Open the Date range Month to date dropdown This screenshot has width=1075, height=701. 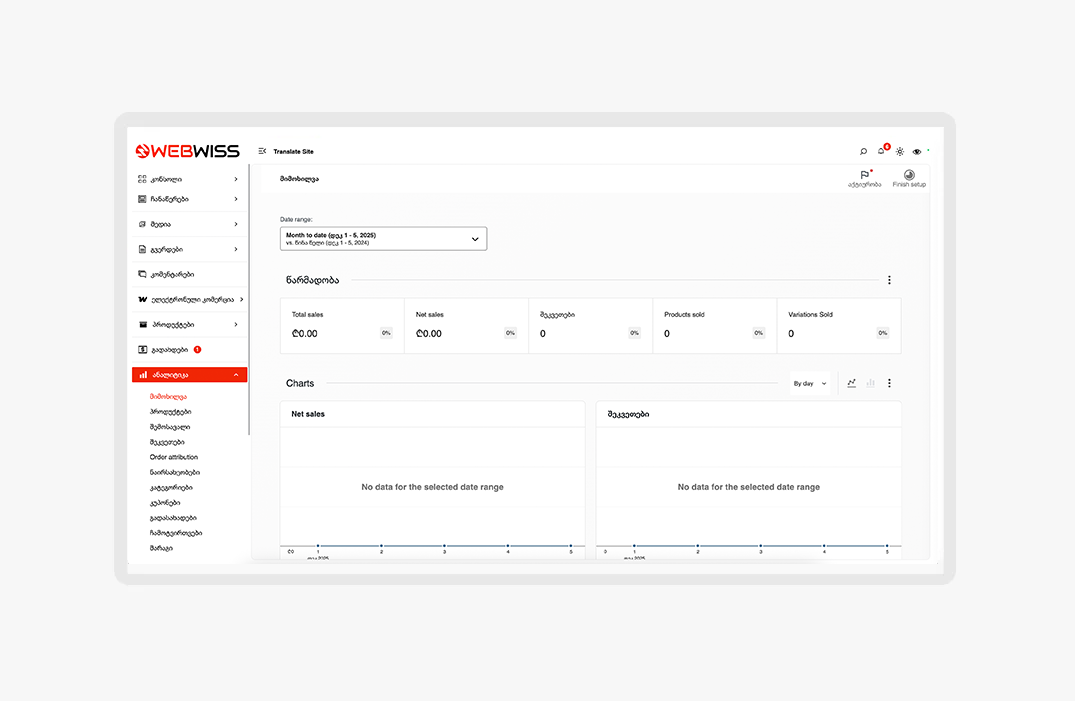click(x=383, y=238)
